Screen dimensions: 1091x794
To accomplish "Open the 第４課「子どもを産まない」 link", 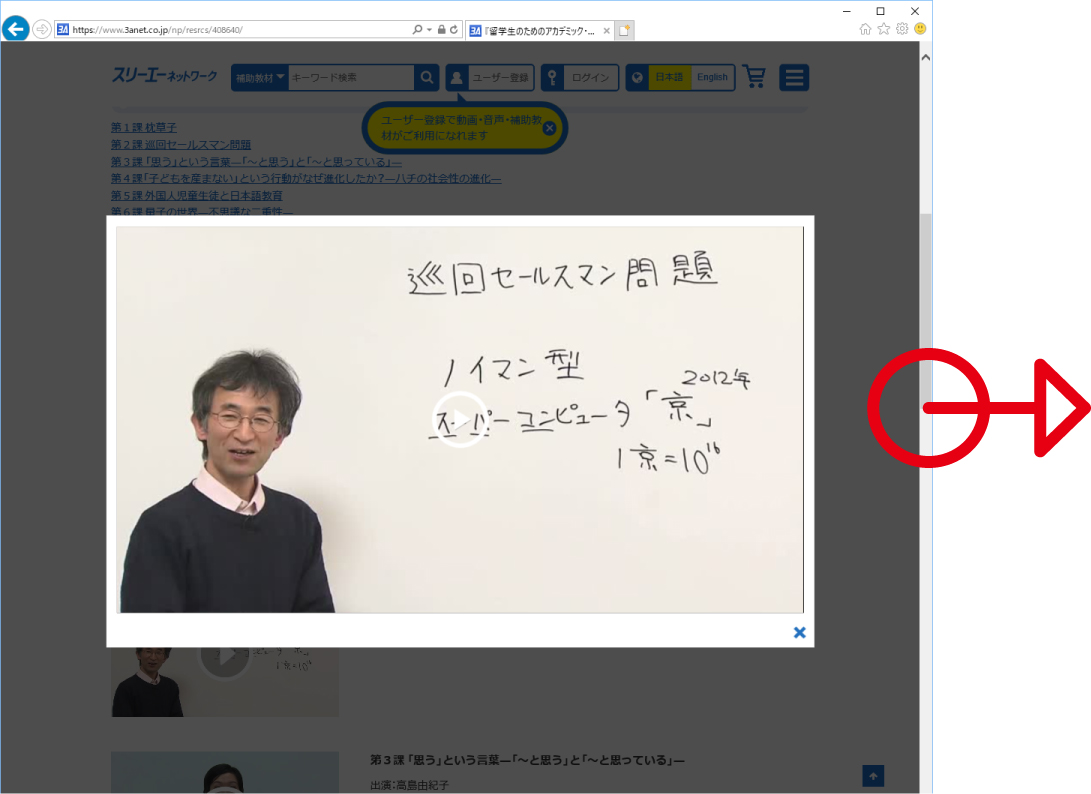I will click(306, 178).
